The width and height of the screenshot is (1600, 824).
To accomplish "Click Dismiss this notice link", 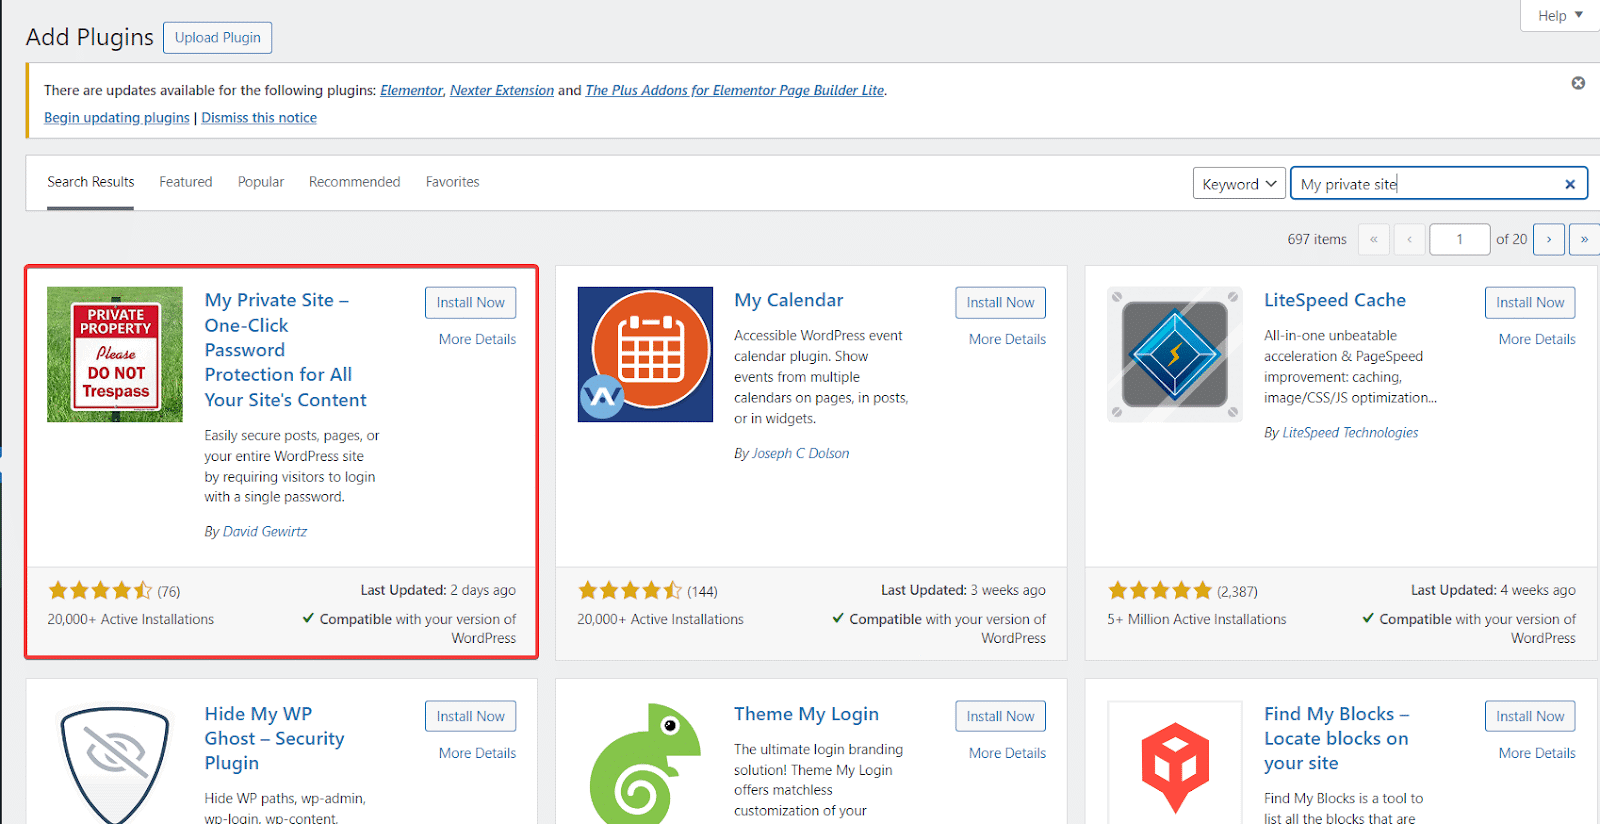I will pos(259,118).
